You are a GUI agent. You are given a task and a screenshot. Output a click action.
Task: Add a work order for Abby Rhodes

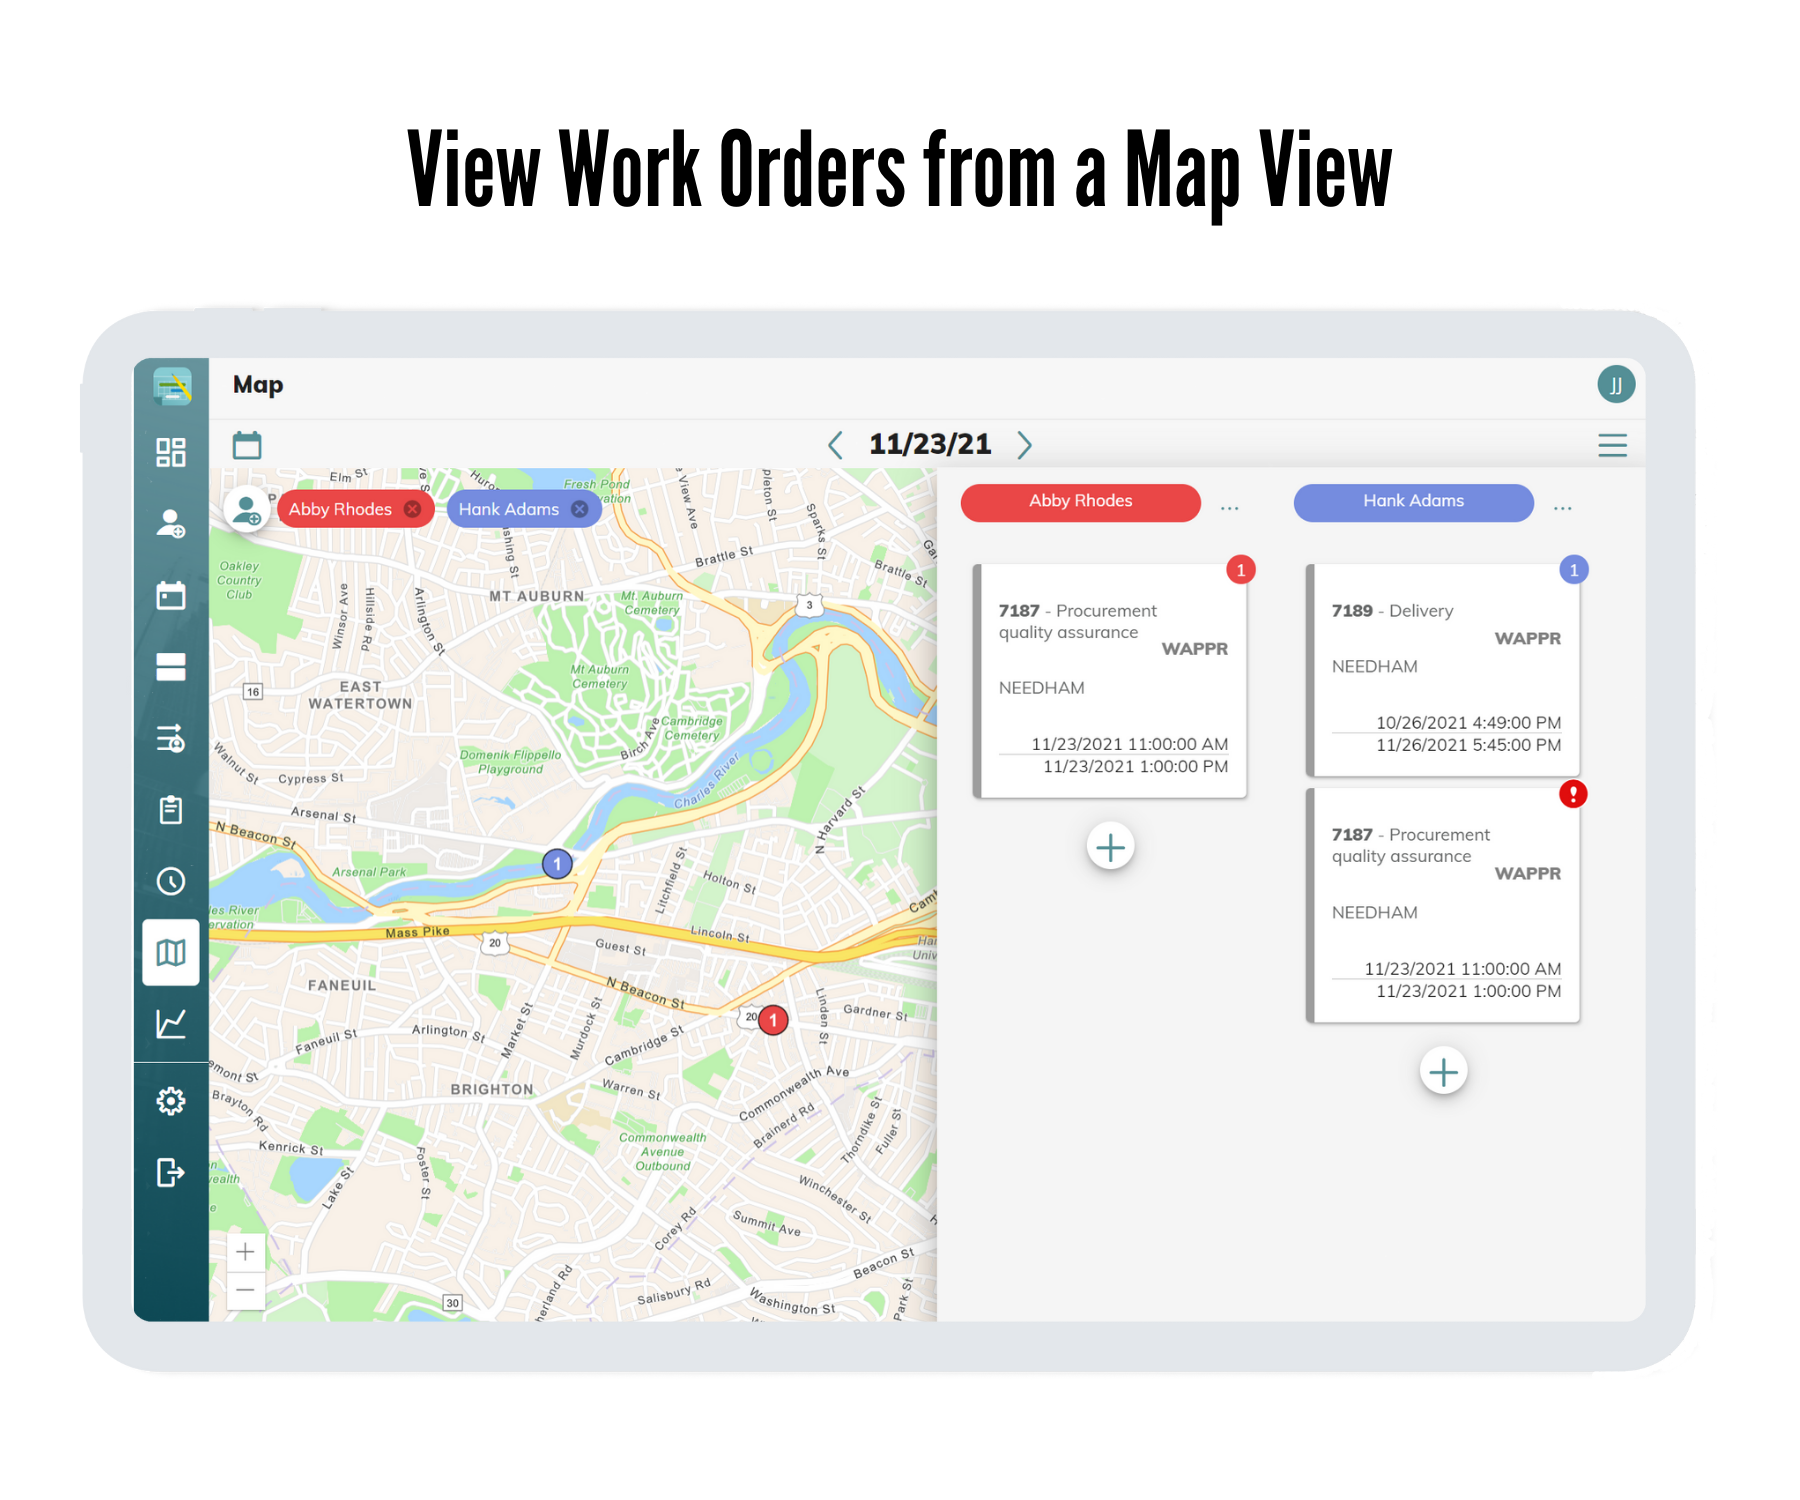(1111, 848)
